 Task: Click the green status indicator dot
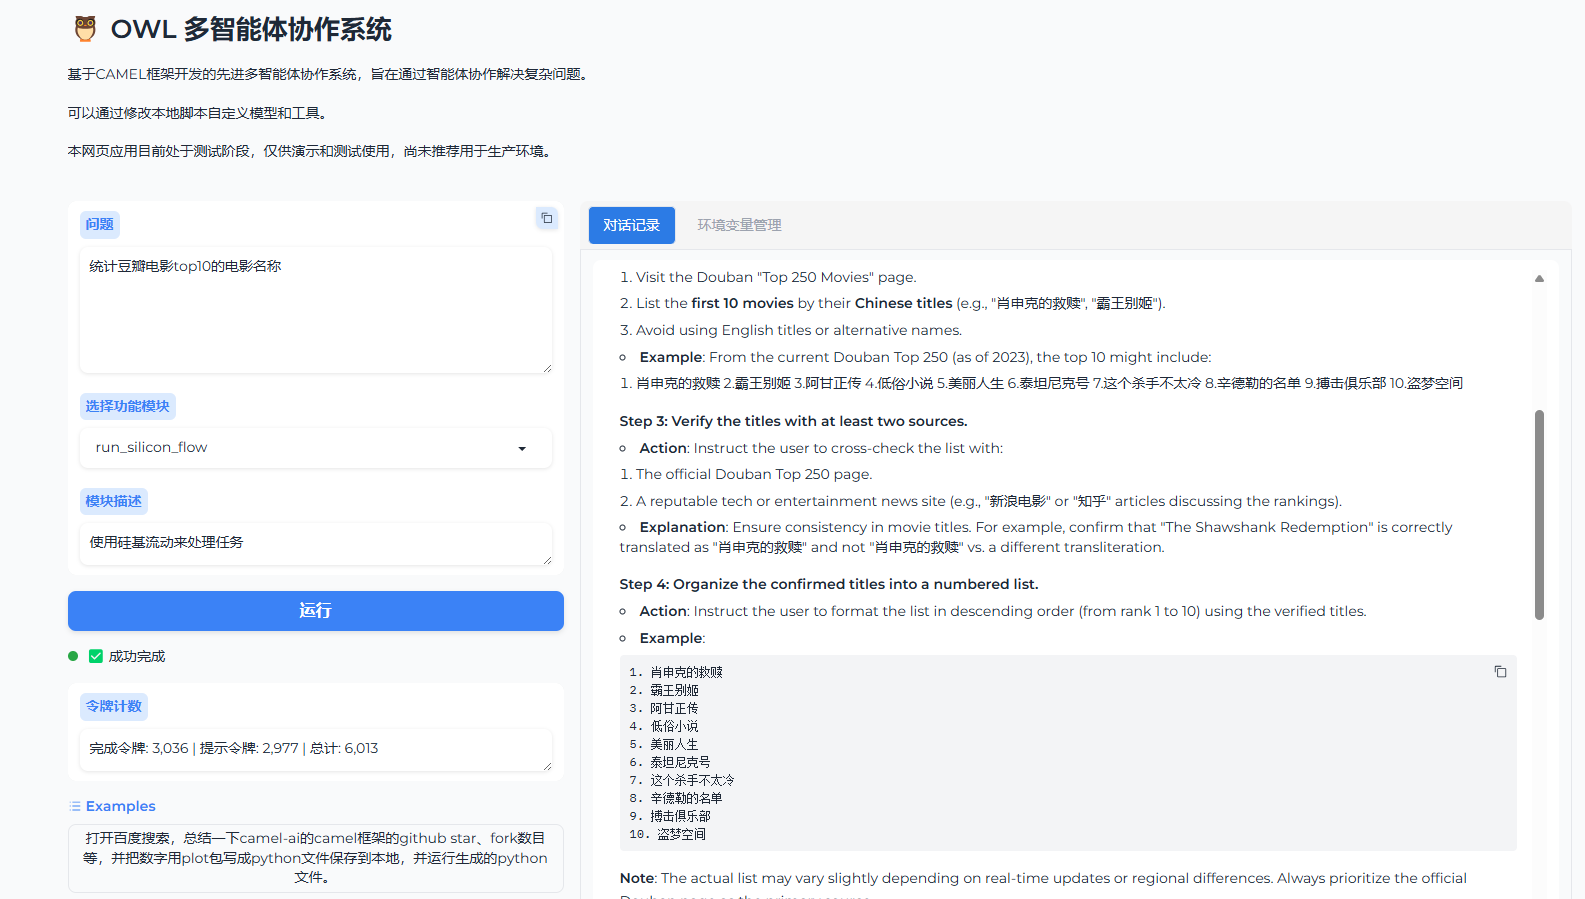73,656
